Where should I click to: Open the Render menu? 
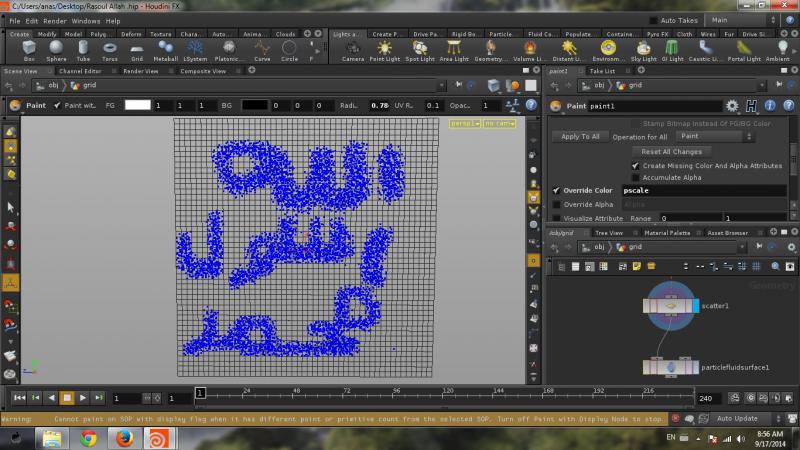tap(55, 21)
